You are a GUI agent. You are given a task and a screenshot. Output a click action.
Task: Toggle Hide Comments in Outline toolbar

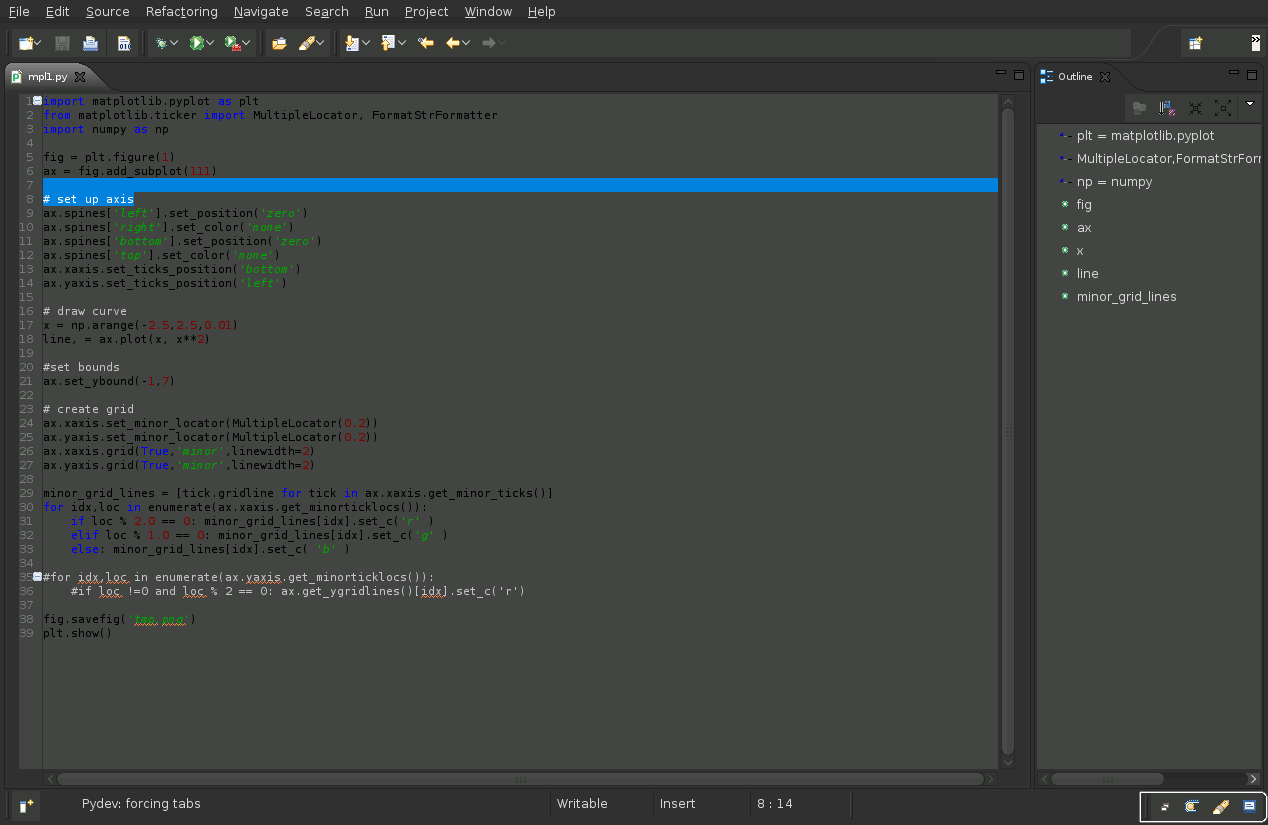[x=1139, y=107]
